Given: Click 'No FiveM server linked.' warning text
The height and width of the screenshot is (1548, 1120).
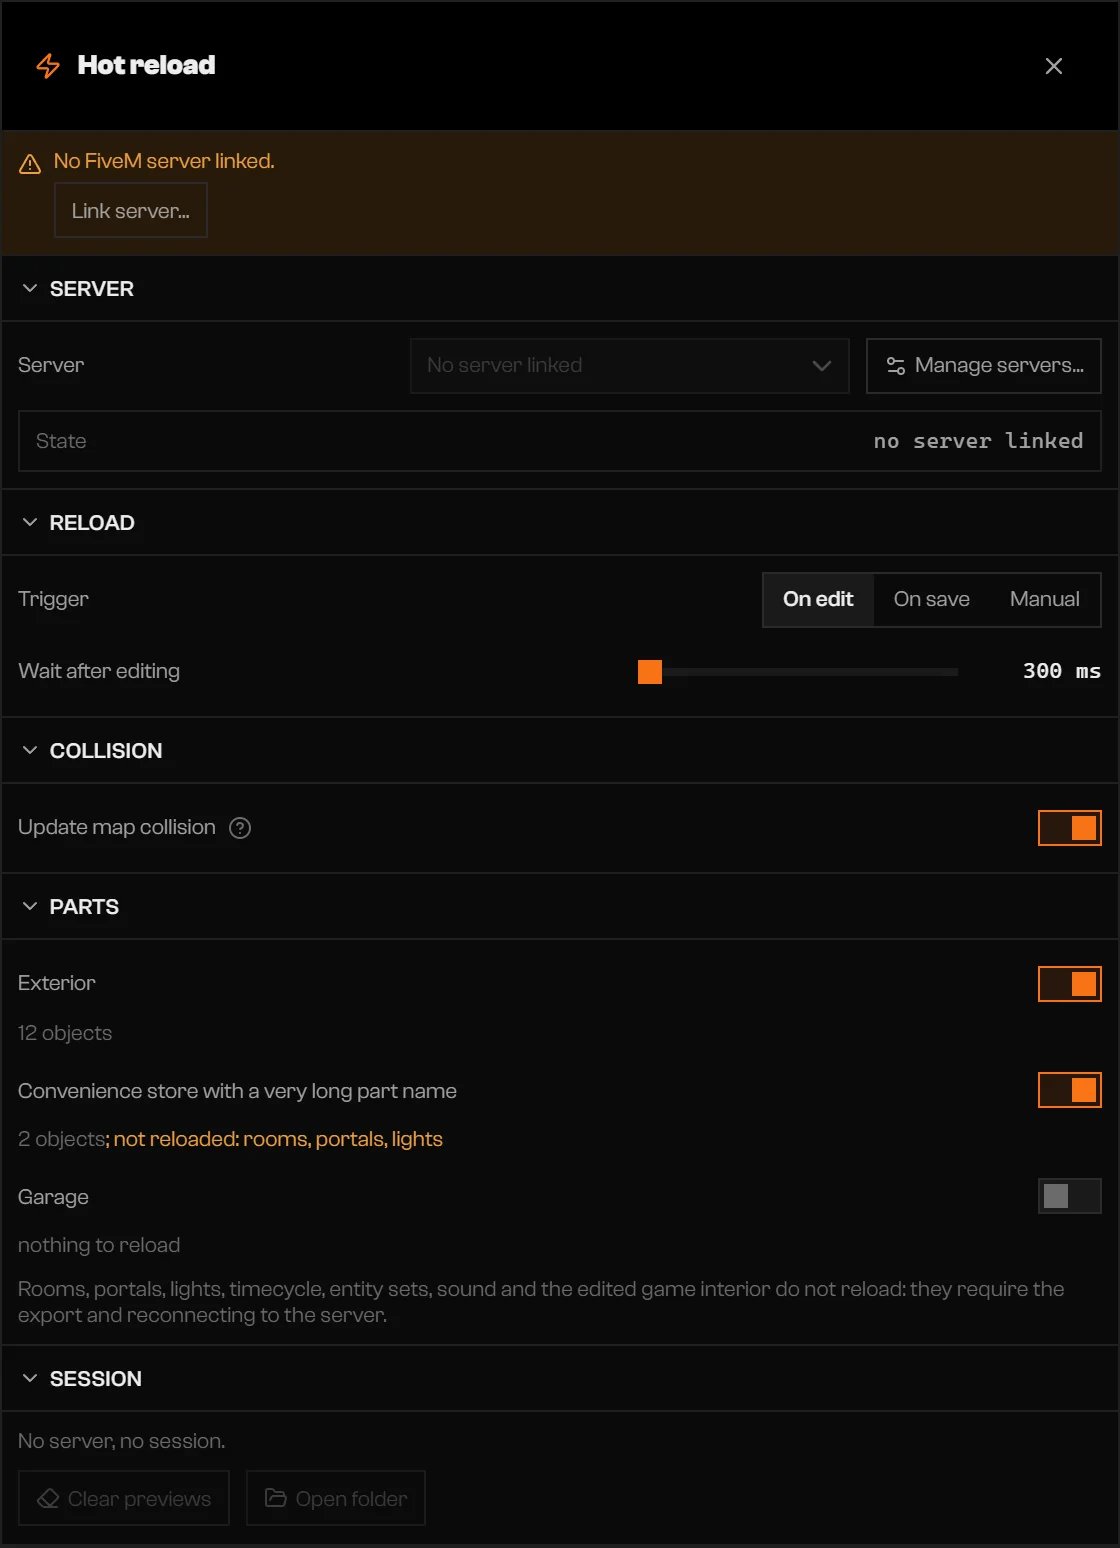Looking at the screenshot, I should (x=164, y=161).
